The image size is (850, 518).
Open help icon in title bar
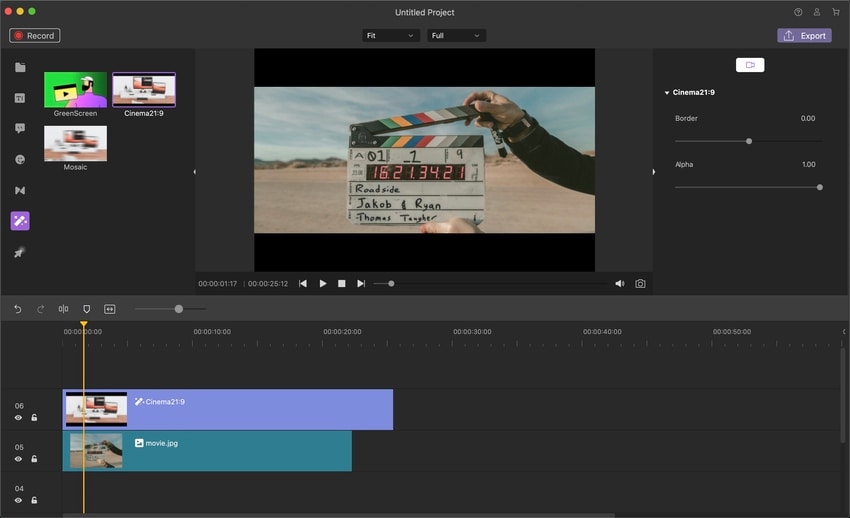[798, 12]
